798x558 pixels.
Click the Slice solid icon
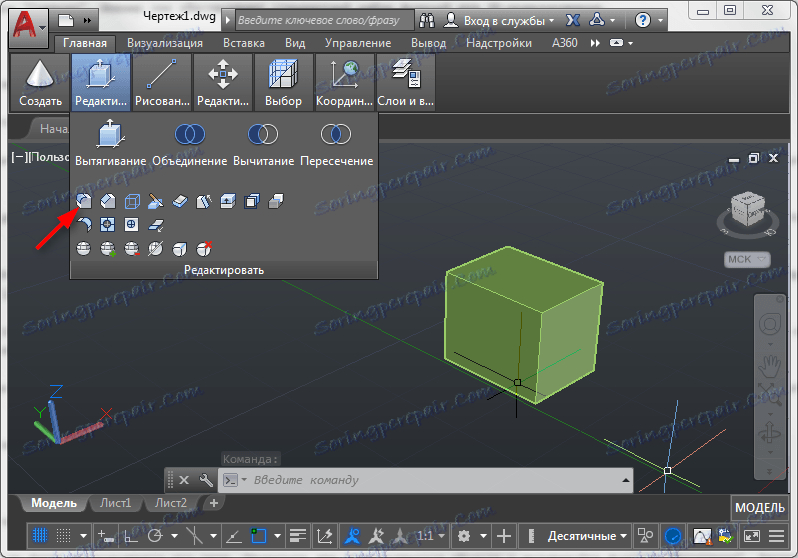(x=156, y=202)
